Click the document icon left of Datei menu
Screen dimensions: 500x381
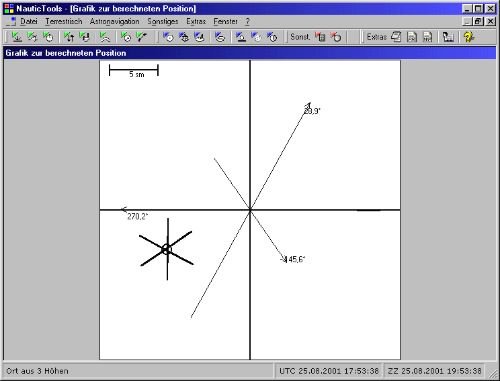pyautogui.click(x=12, y=22)
